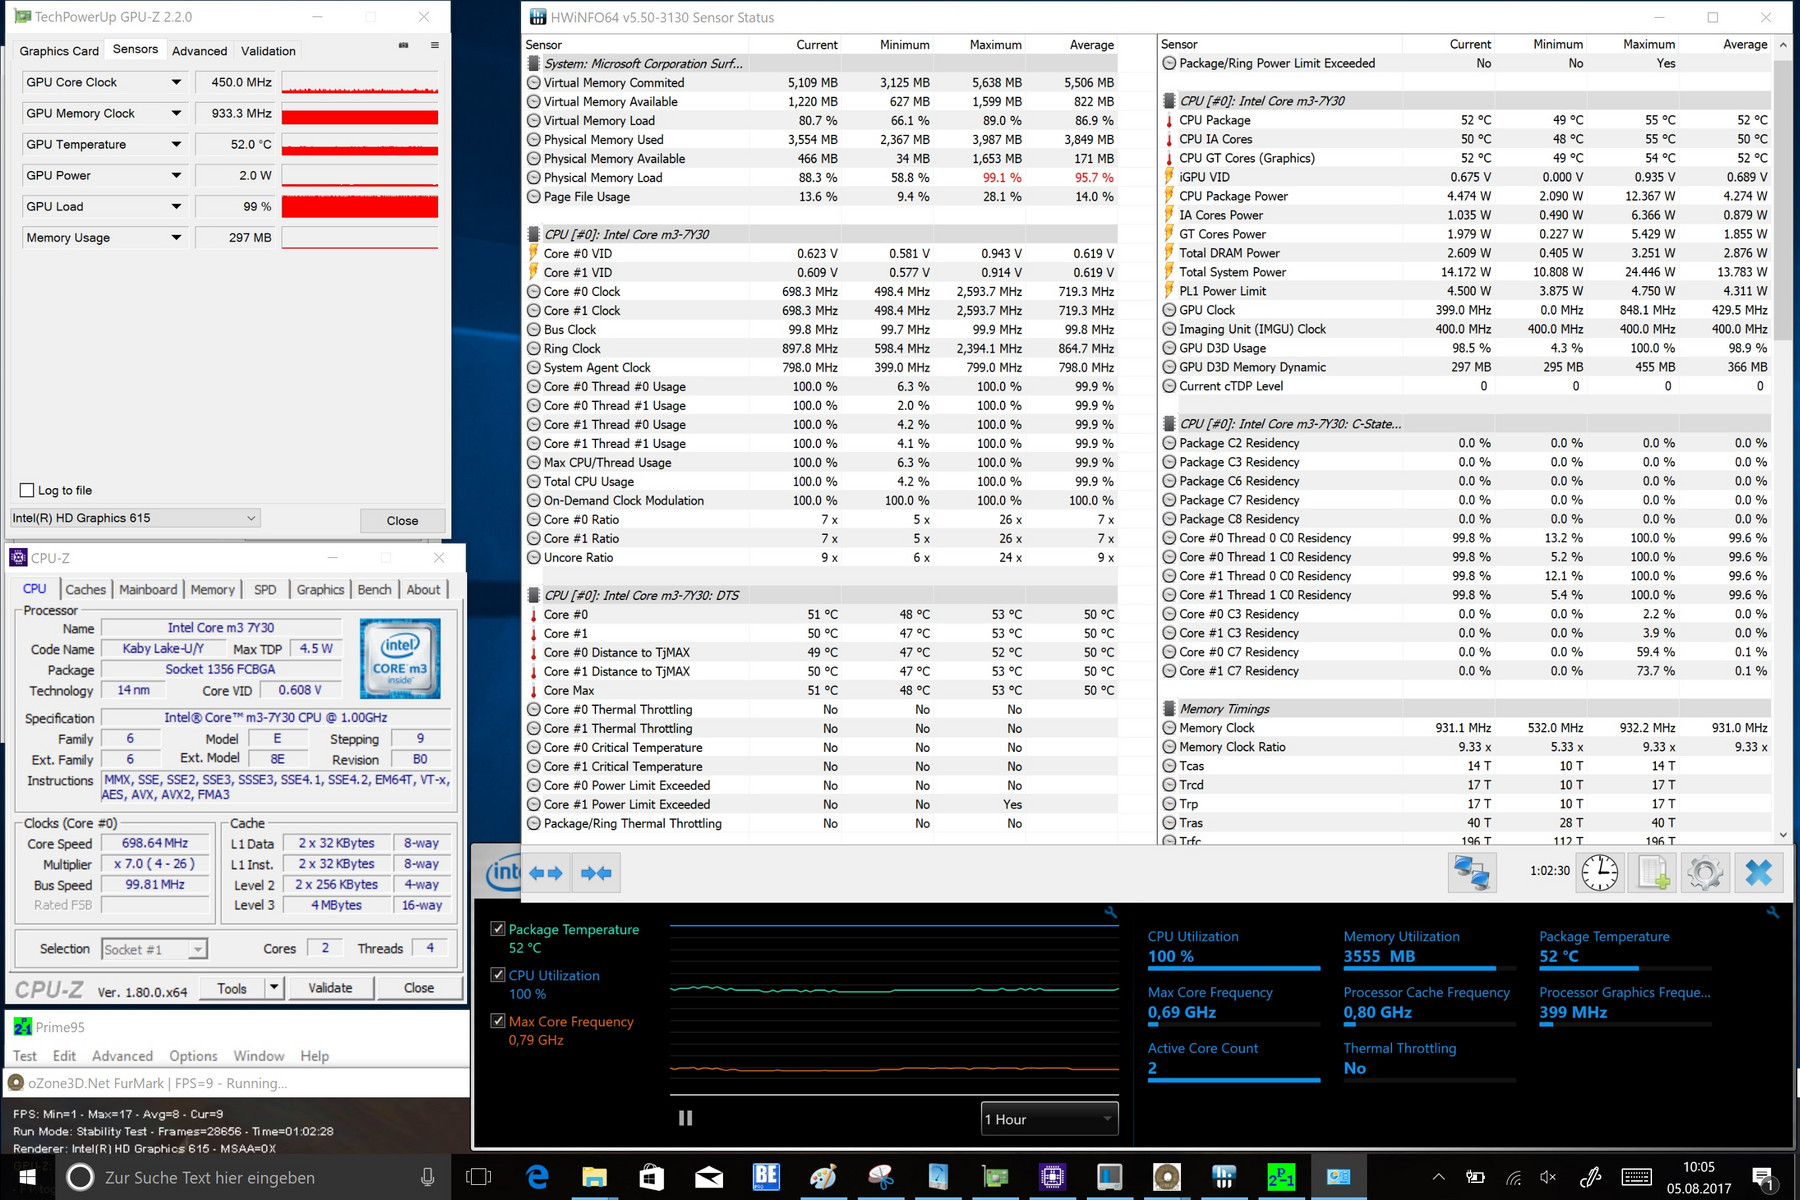Open HWiNFO sensor settings gear icon
Viewport: 1800px width, 1200px height.
tap(1705, 872)
